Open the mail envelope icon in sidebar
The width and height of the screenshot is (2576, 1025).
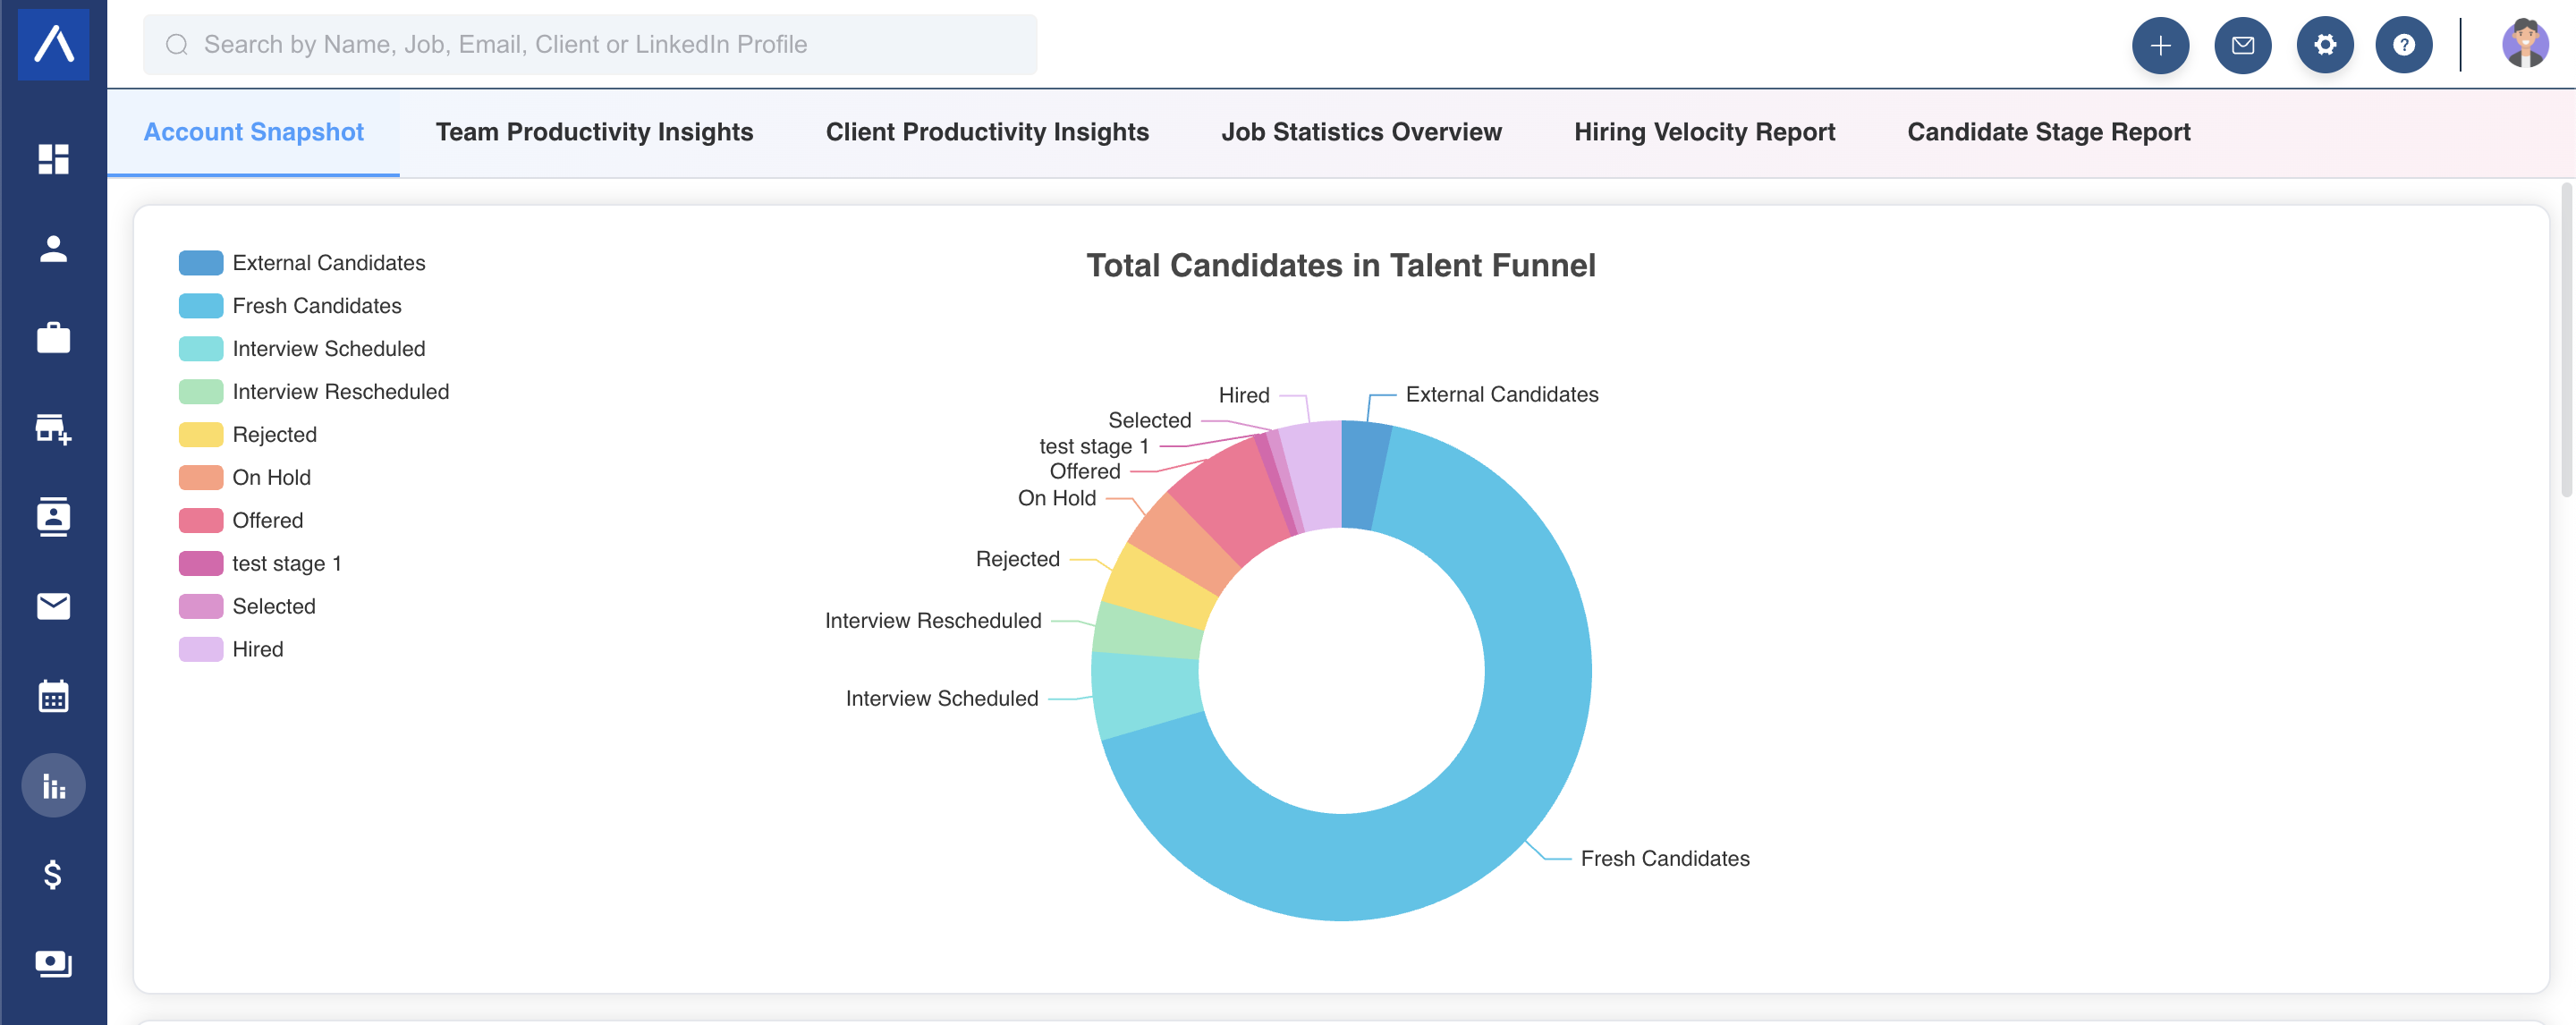click(53, 606)
